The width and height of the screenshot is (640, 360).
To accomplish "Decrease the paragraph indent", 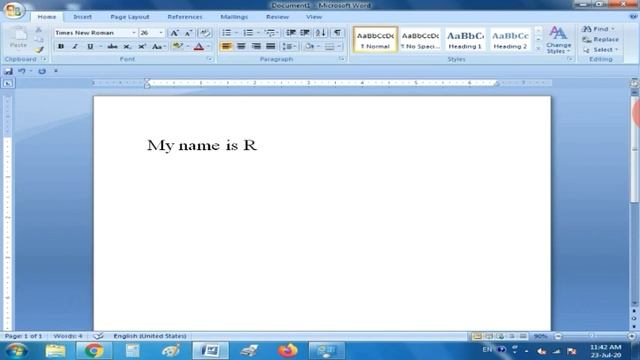I will (291, 33).
